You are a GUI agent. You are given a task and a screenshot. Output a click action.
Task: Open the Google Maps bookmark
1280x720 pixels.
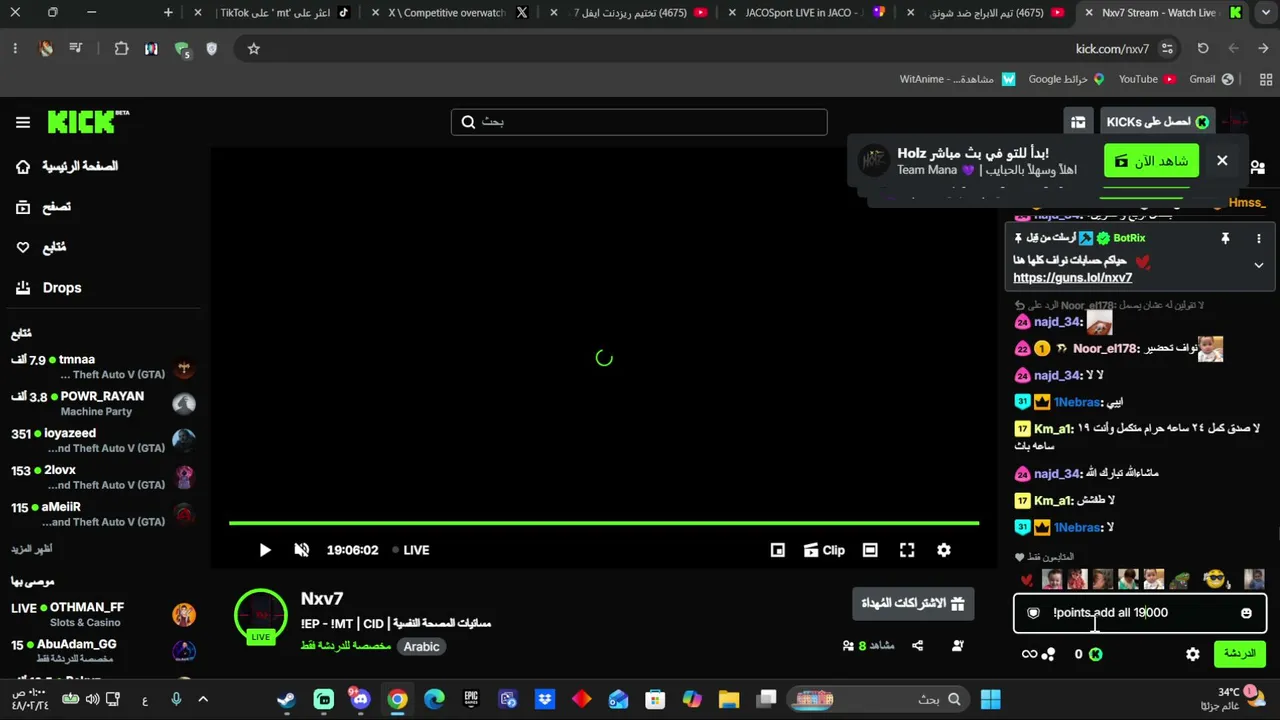pyautogui.click(x=1066, y=79)
